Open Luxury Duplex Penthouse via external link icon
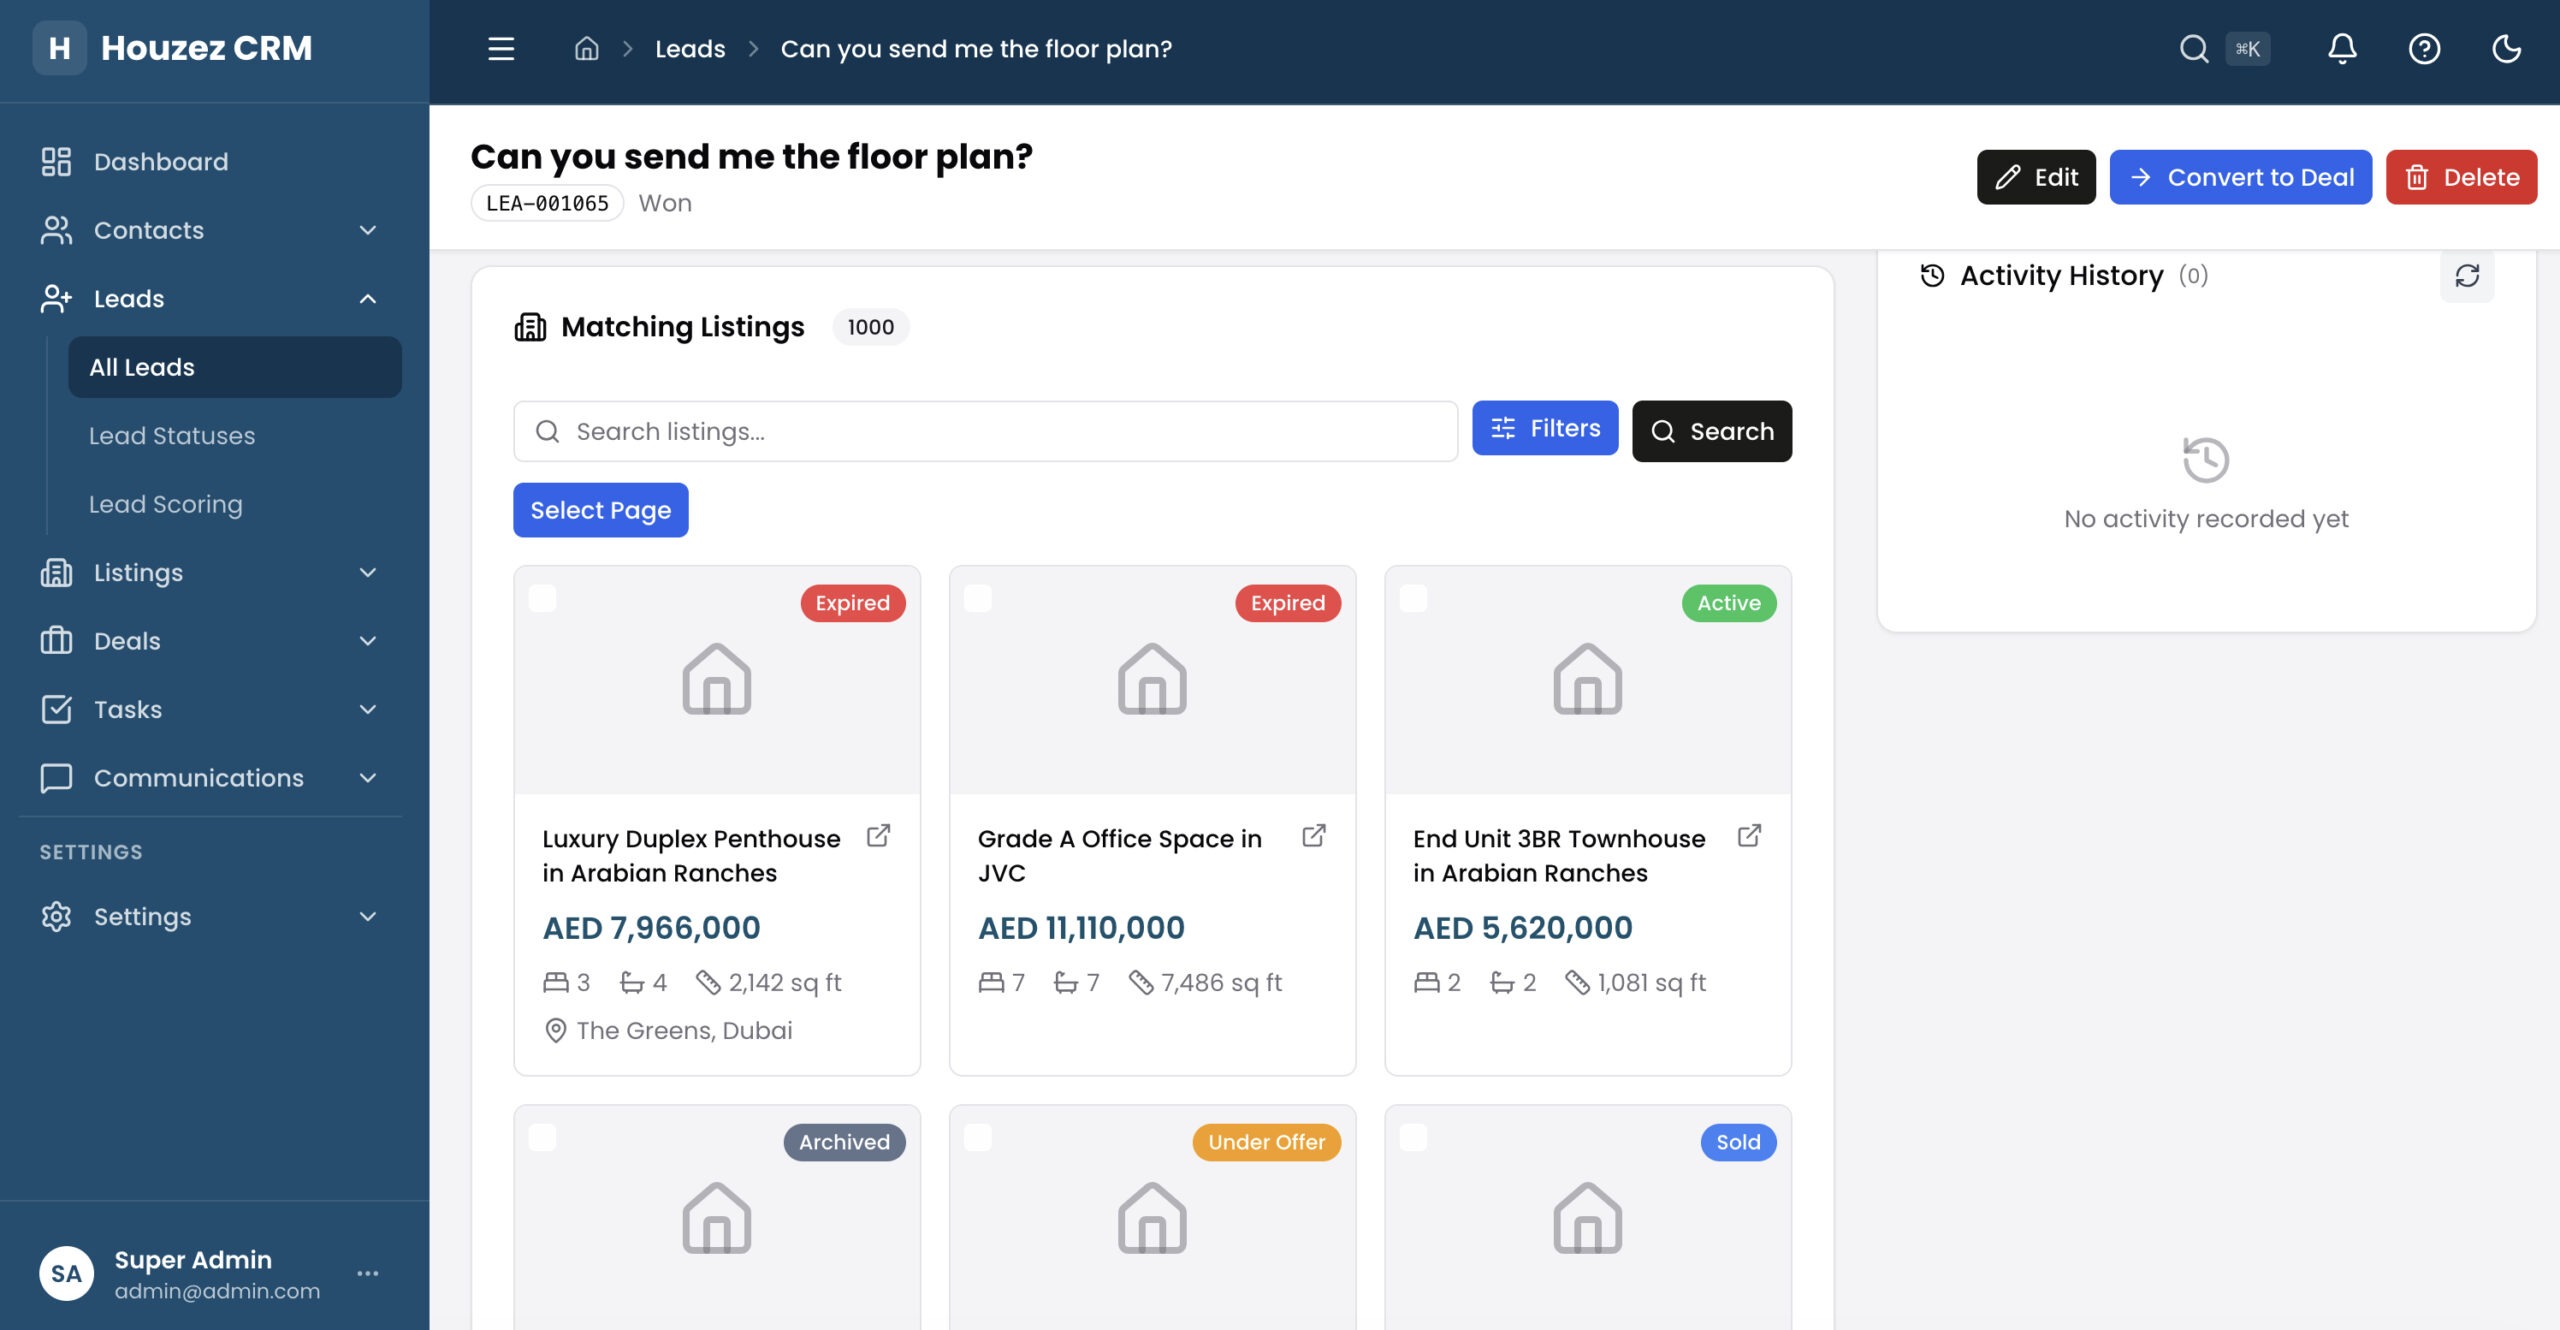The height and width of the screenshot is (1330, 2560). [879, 836]
